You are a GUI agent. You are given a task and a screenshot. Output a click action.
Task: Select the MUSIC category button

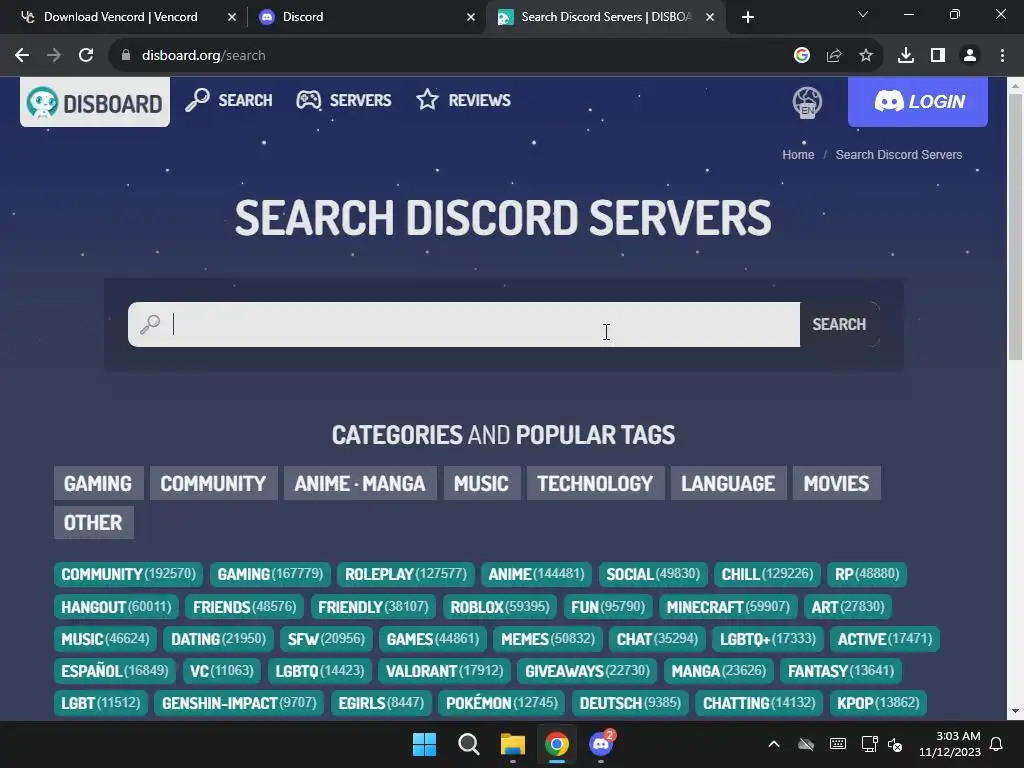[482, 483]
